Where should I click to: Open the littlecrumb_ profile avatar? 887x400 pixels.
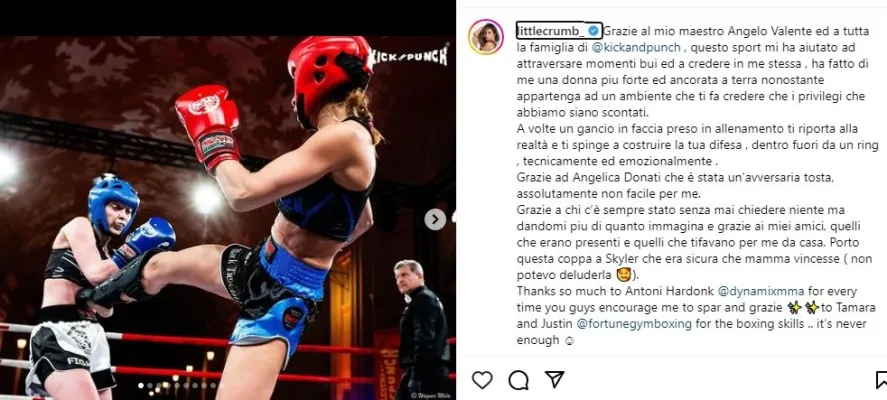tap(486, 36)
